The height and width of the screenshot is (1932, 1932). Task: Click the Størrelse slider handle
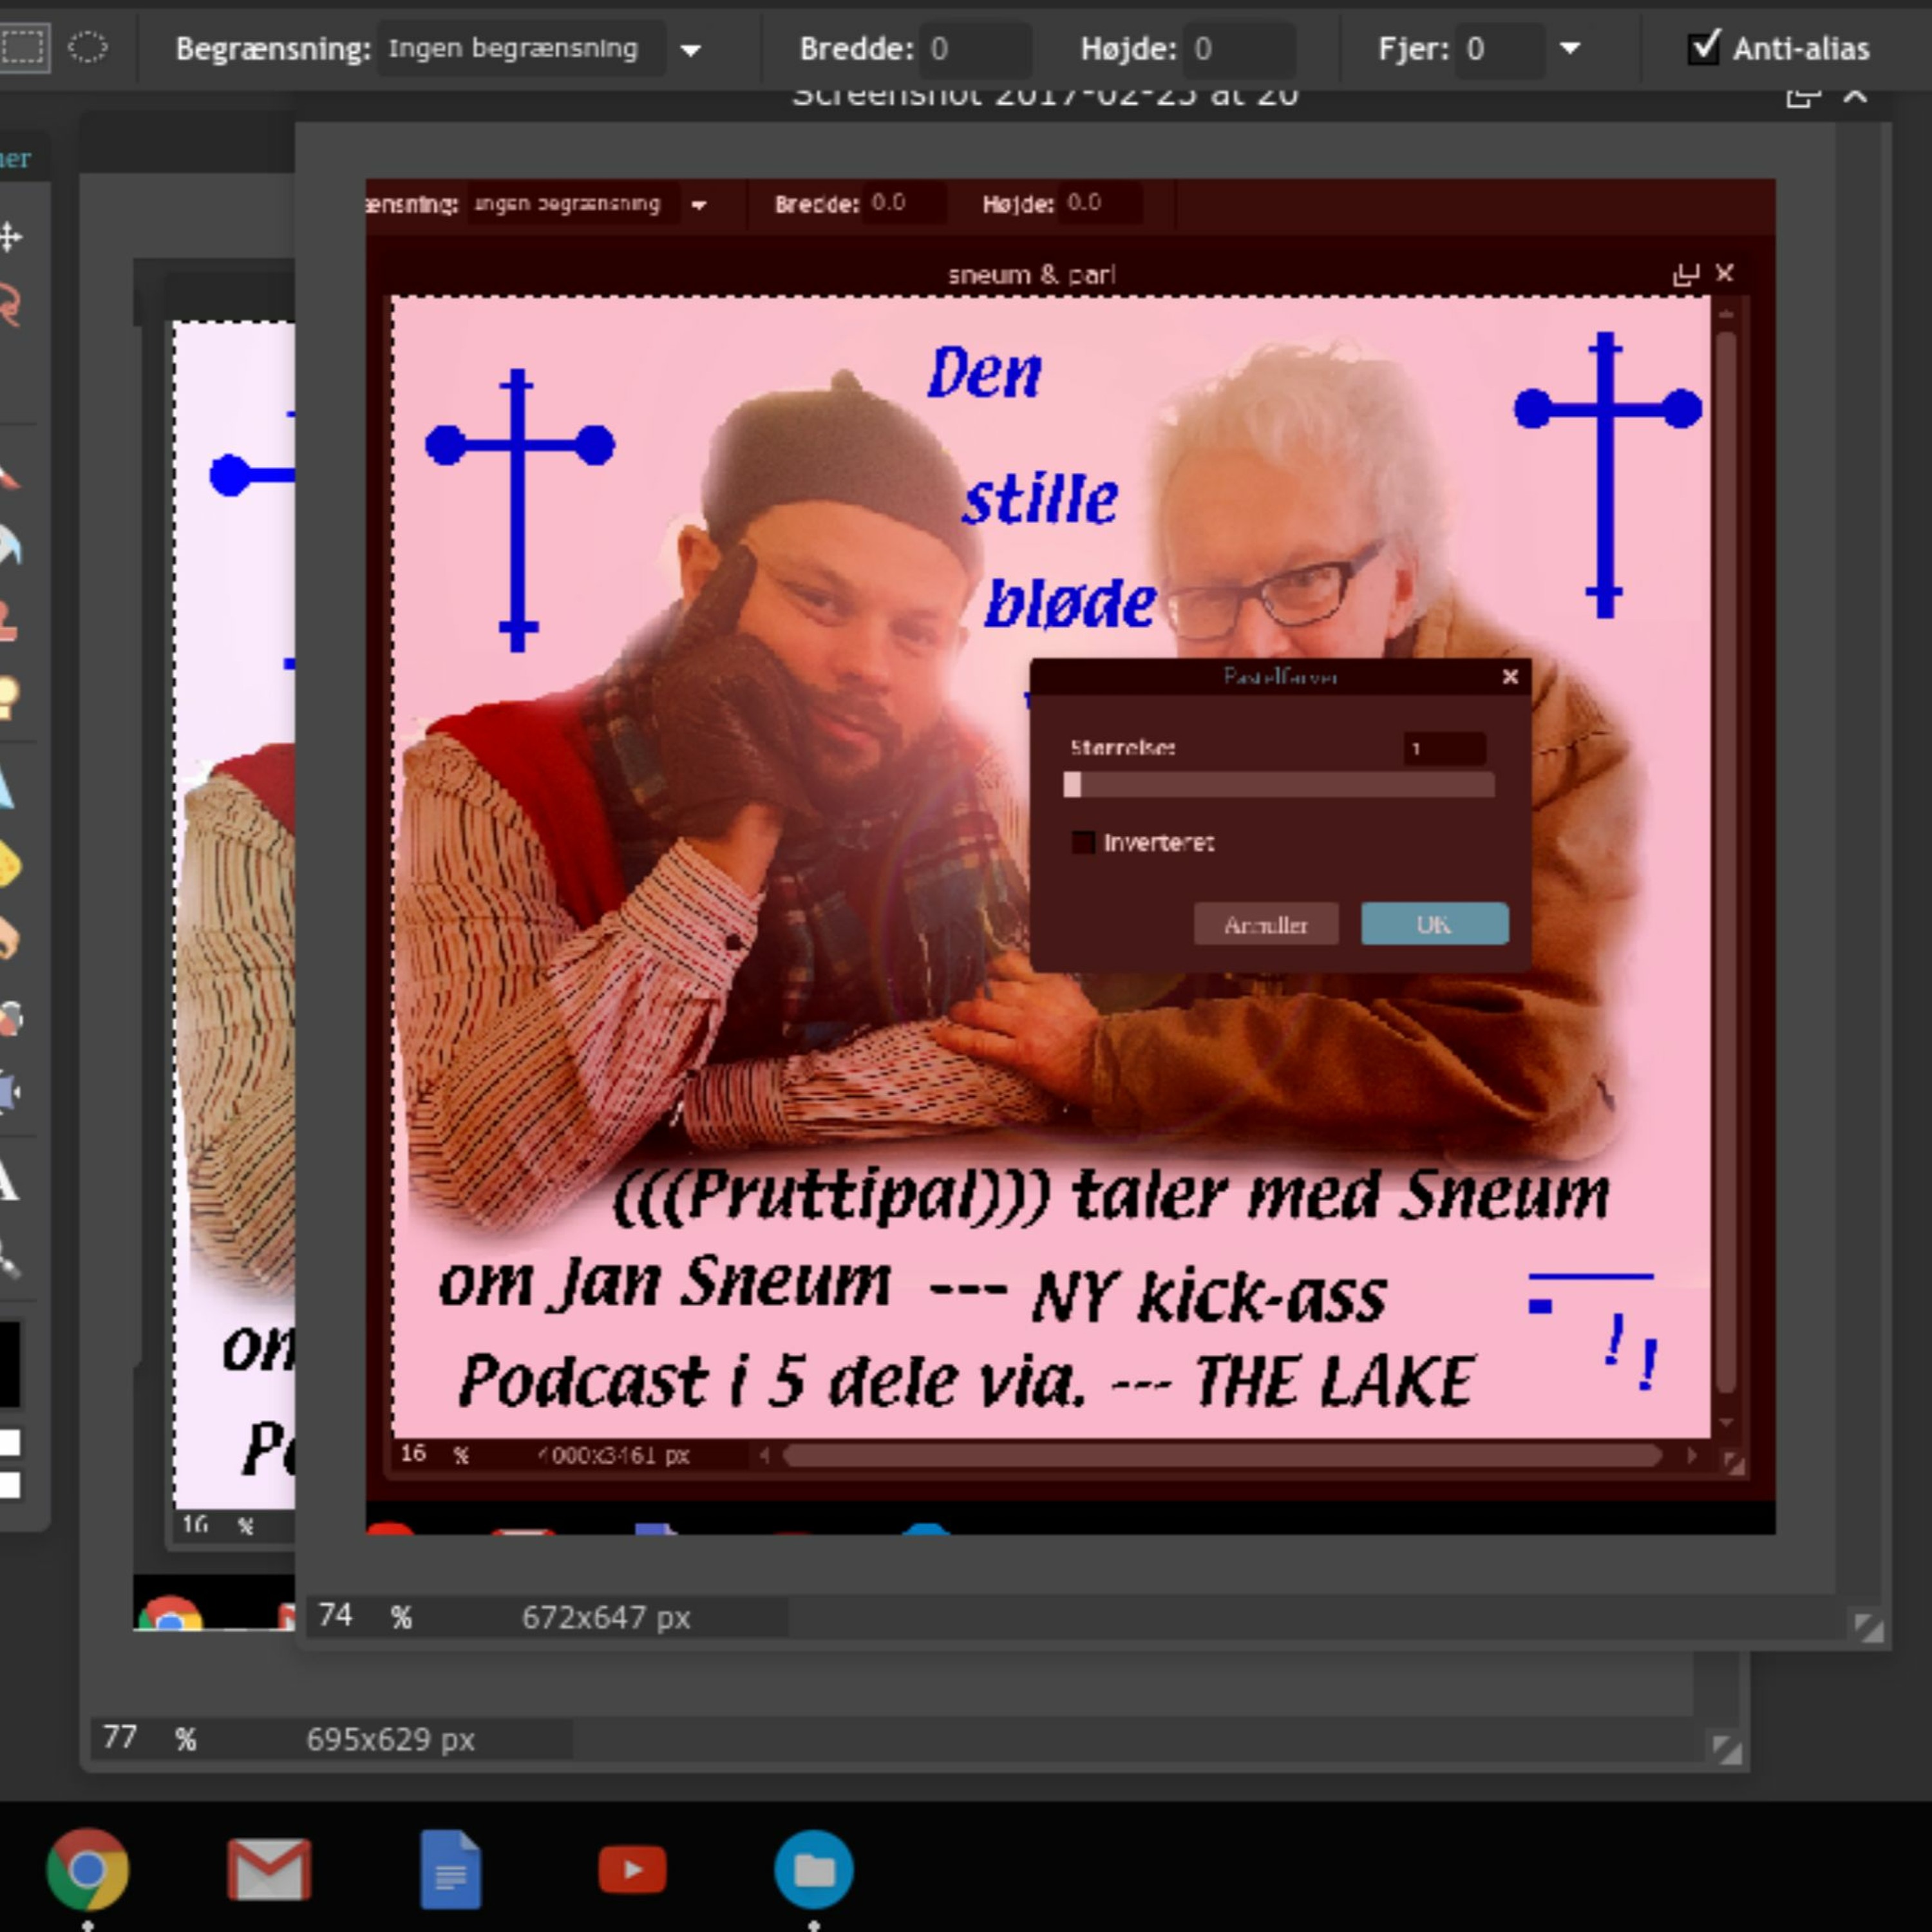coord(1072,785)
